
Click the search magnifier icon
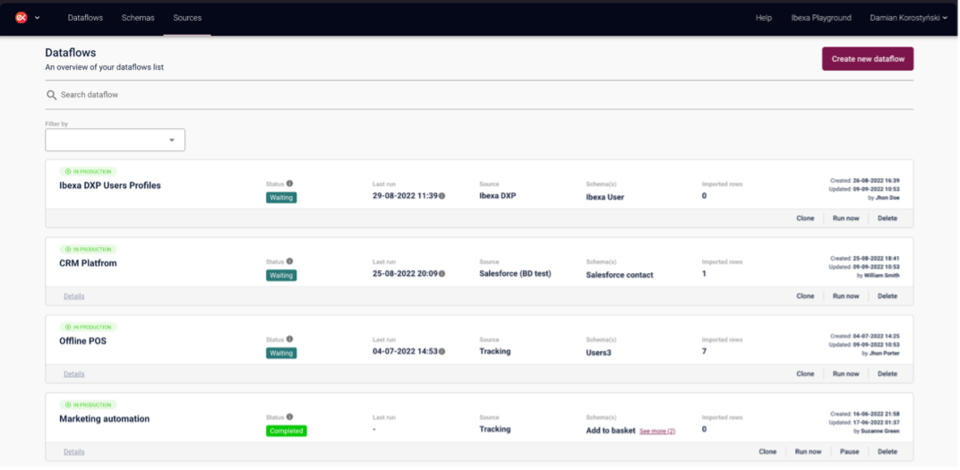click(51, 95)
